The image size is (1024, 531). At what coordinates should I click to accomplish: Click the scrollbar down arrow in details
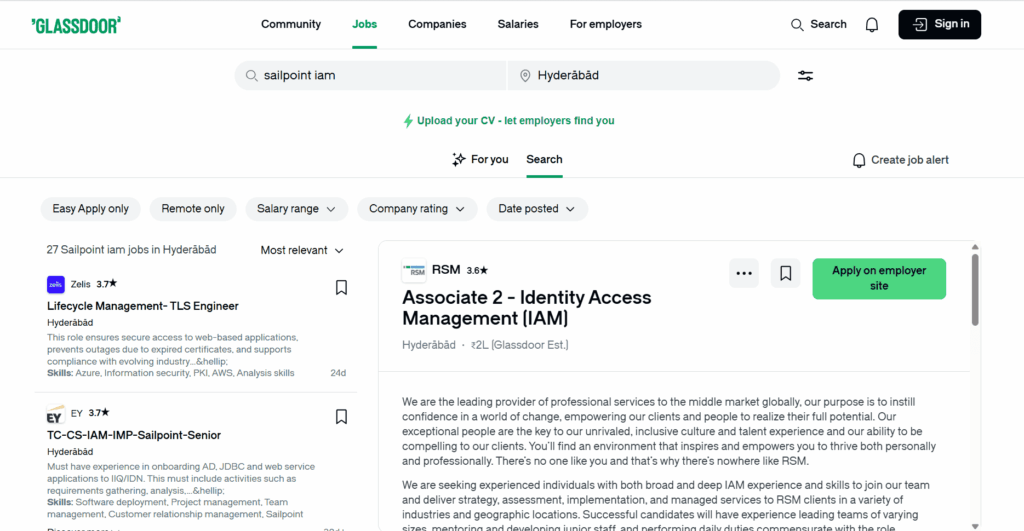(975, 526)
